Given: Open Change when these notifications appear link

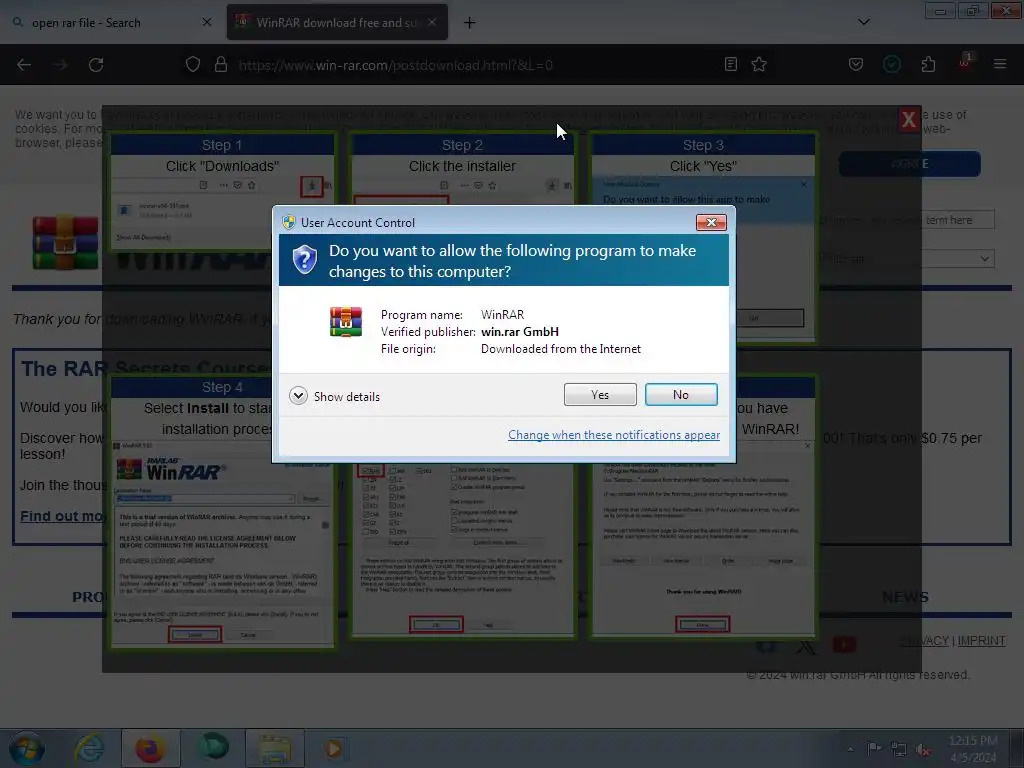Looking at the screenshot, I should (x=614, y=435).
